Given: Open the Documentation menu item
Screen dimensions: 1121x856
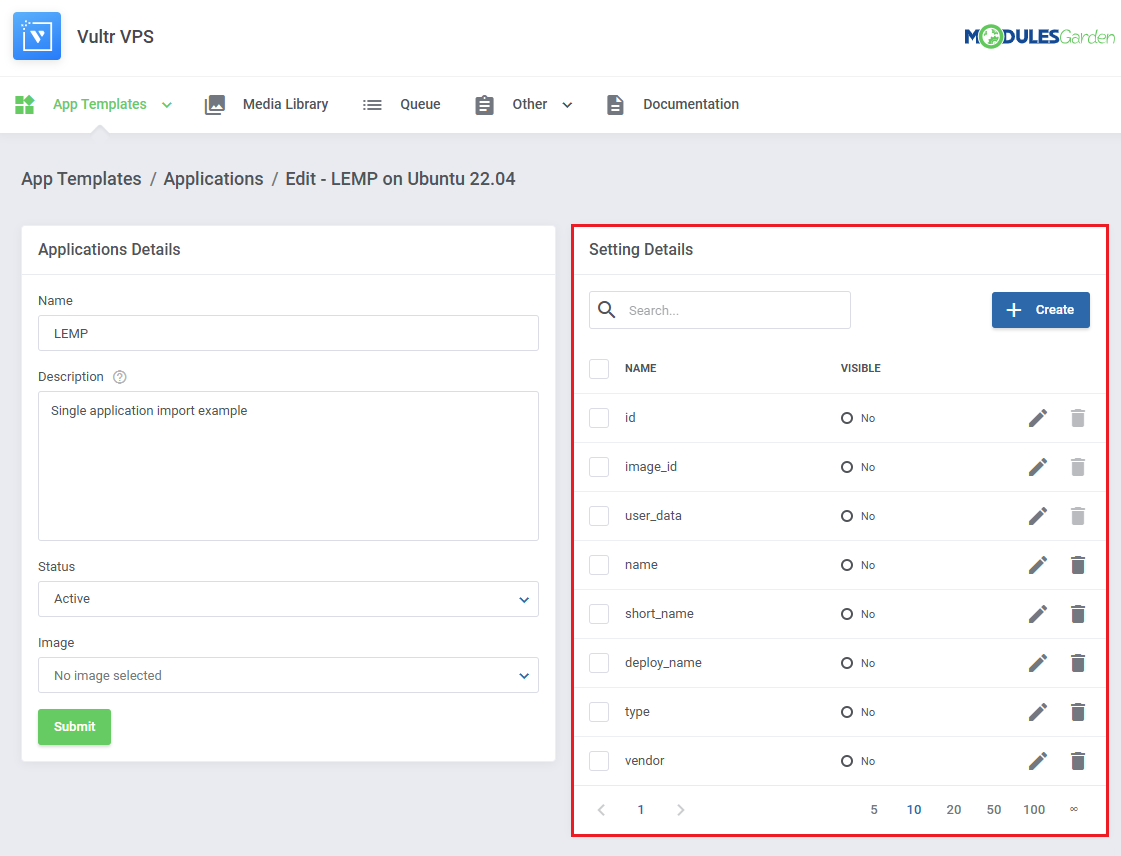Looking at the screenshot, I should [691, 104].
